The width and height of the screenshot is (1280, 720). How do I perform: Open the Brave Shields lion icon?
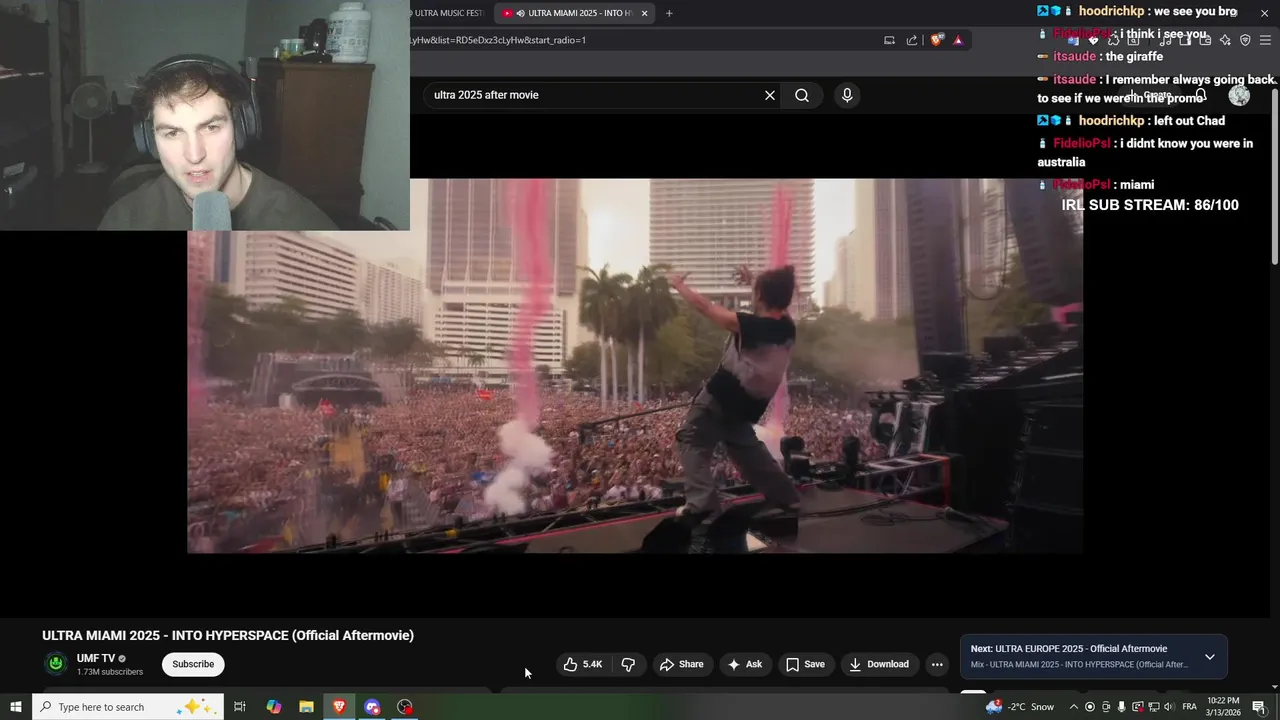(937, 40)
